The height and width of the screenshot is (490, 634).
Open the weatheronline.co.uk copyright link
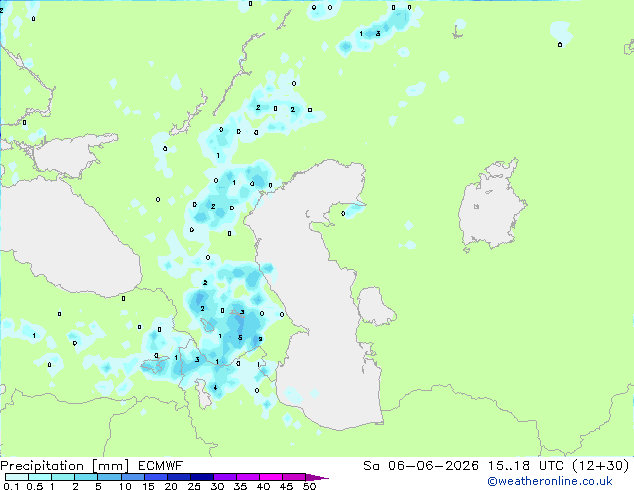550,481
